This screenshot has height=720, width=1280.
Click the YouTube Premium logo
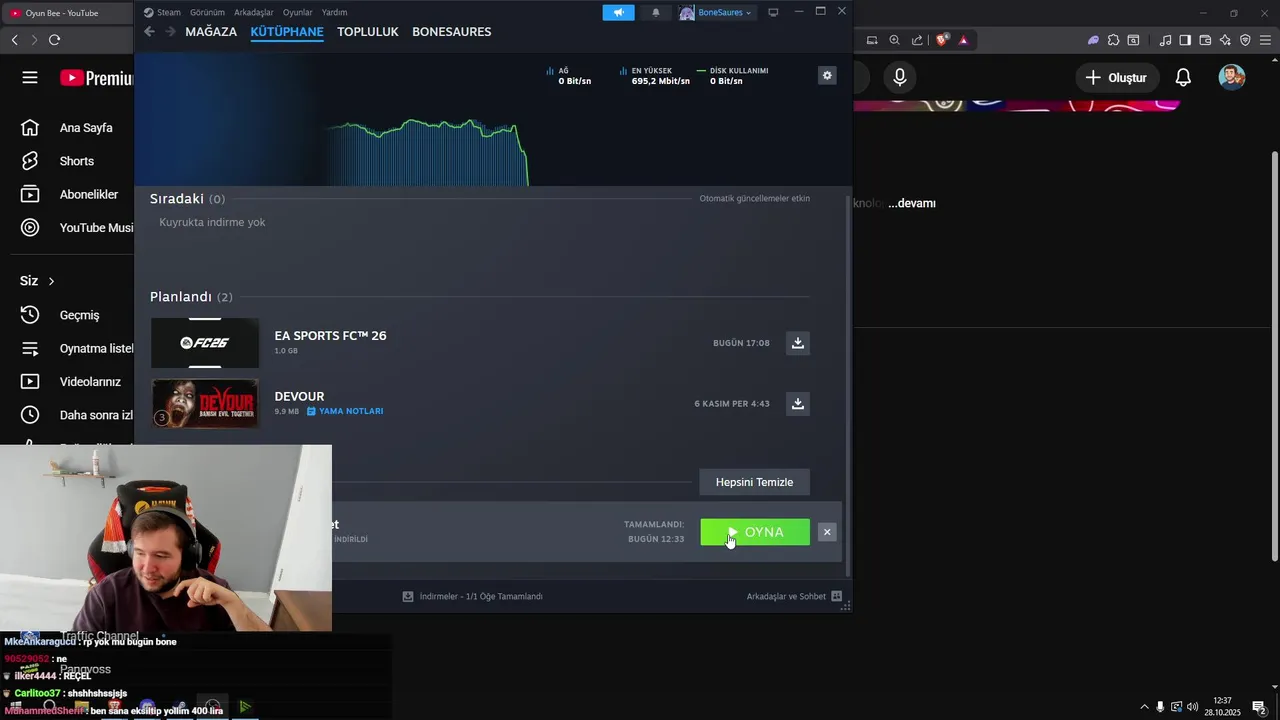(96, 78)
